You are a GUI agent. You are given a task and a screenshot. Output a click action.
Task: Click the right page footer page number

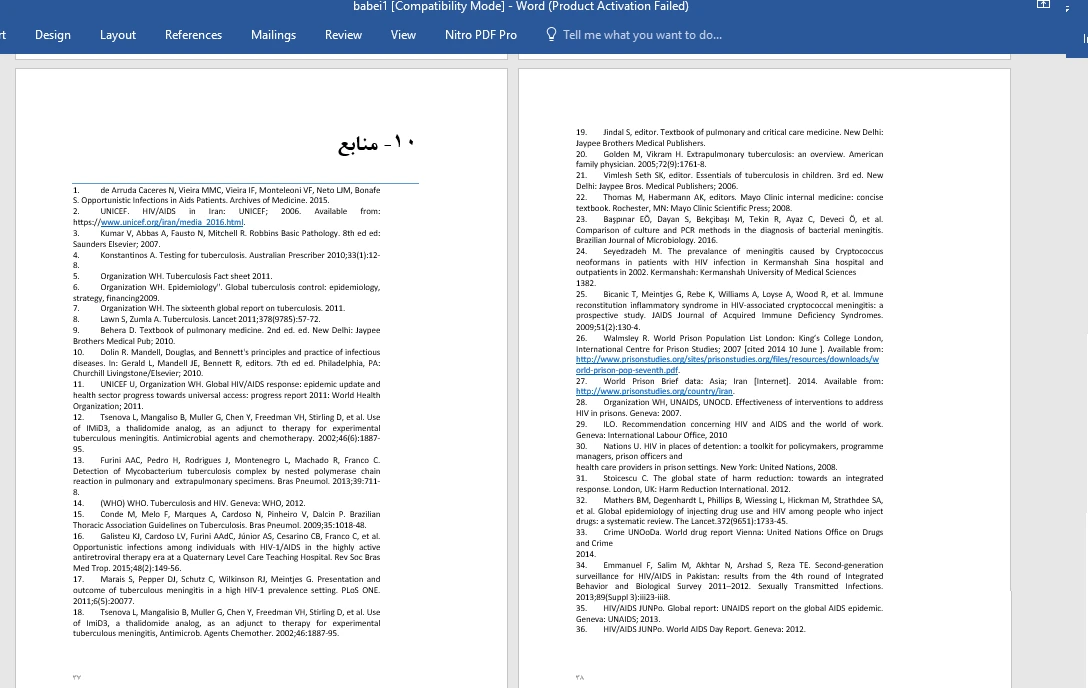579,677
